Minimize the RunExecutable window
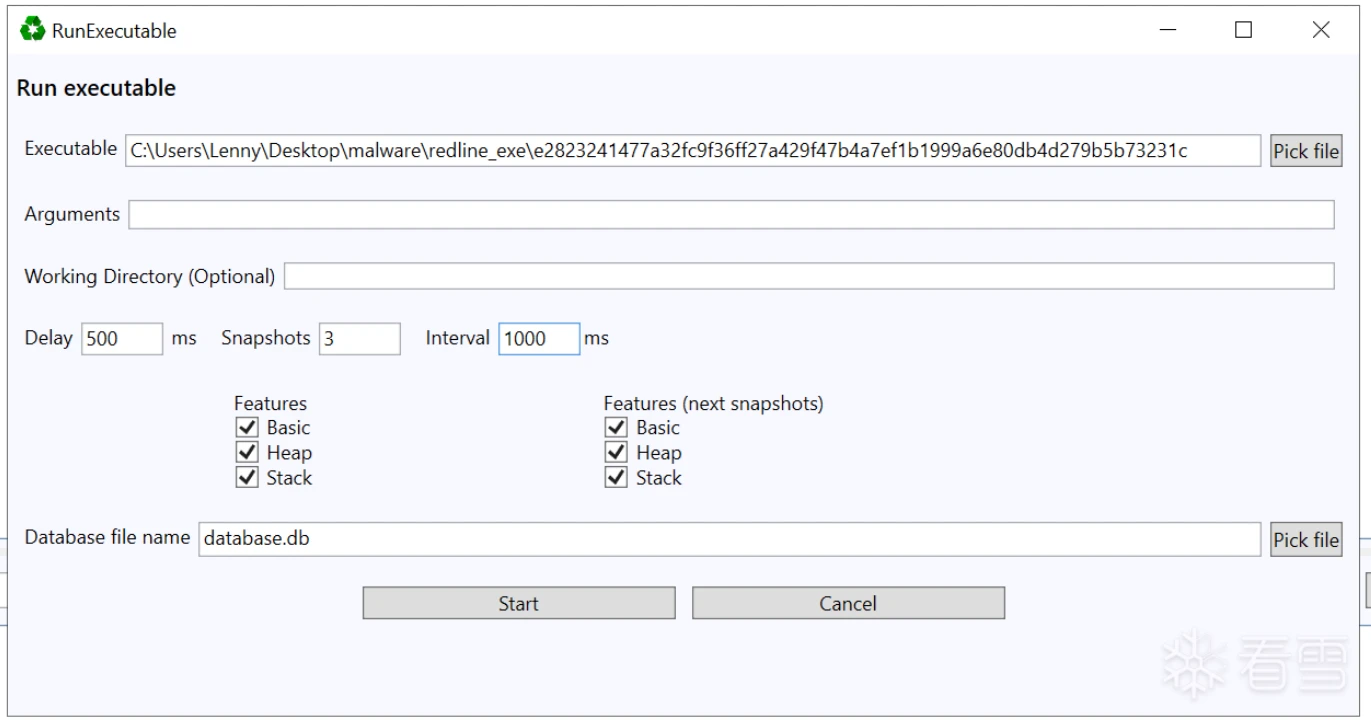The image size is (1371, 725). pos(1167,31)
